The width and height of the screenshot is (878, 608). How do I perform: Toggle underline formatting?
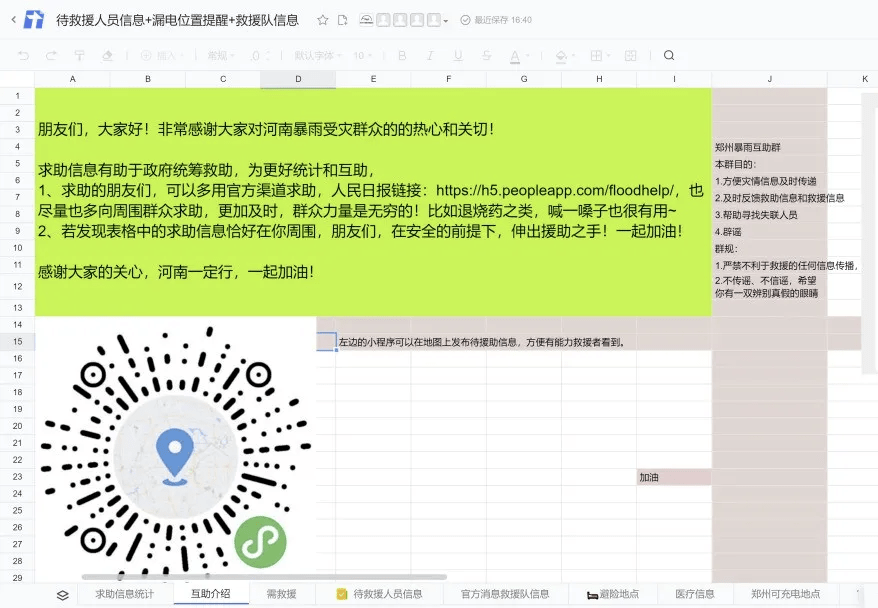click(x=458, y=55)
